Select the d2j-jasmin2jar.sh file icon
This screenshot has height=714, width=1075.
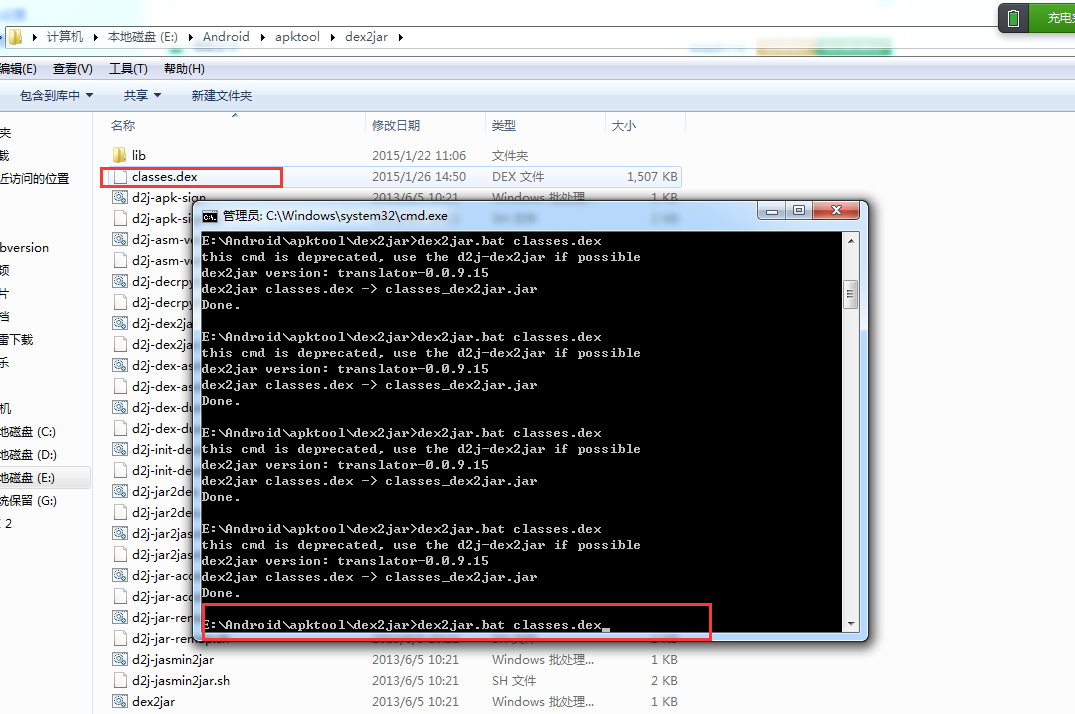119,681
